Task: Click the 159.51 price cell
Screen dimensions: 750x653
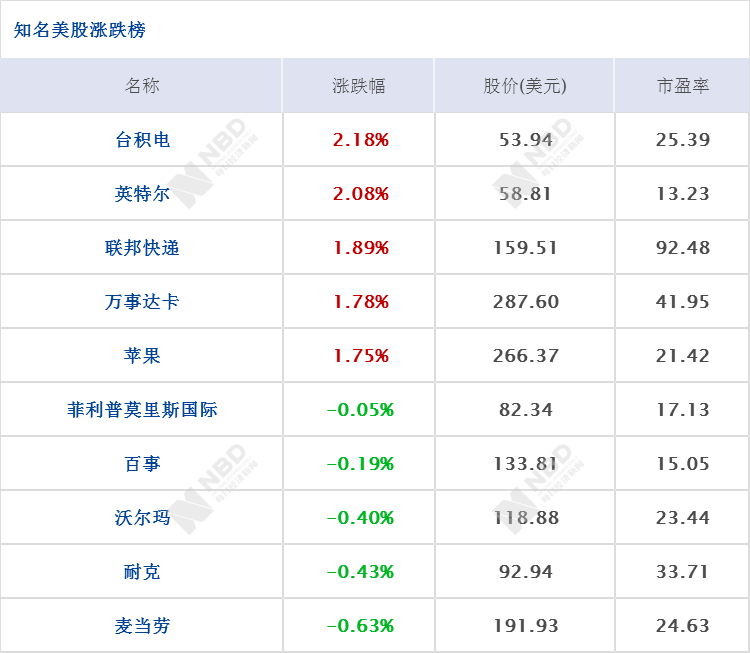Action: 526,248
